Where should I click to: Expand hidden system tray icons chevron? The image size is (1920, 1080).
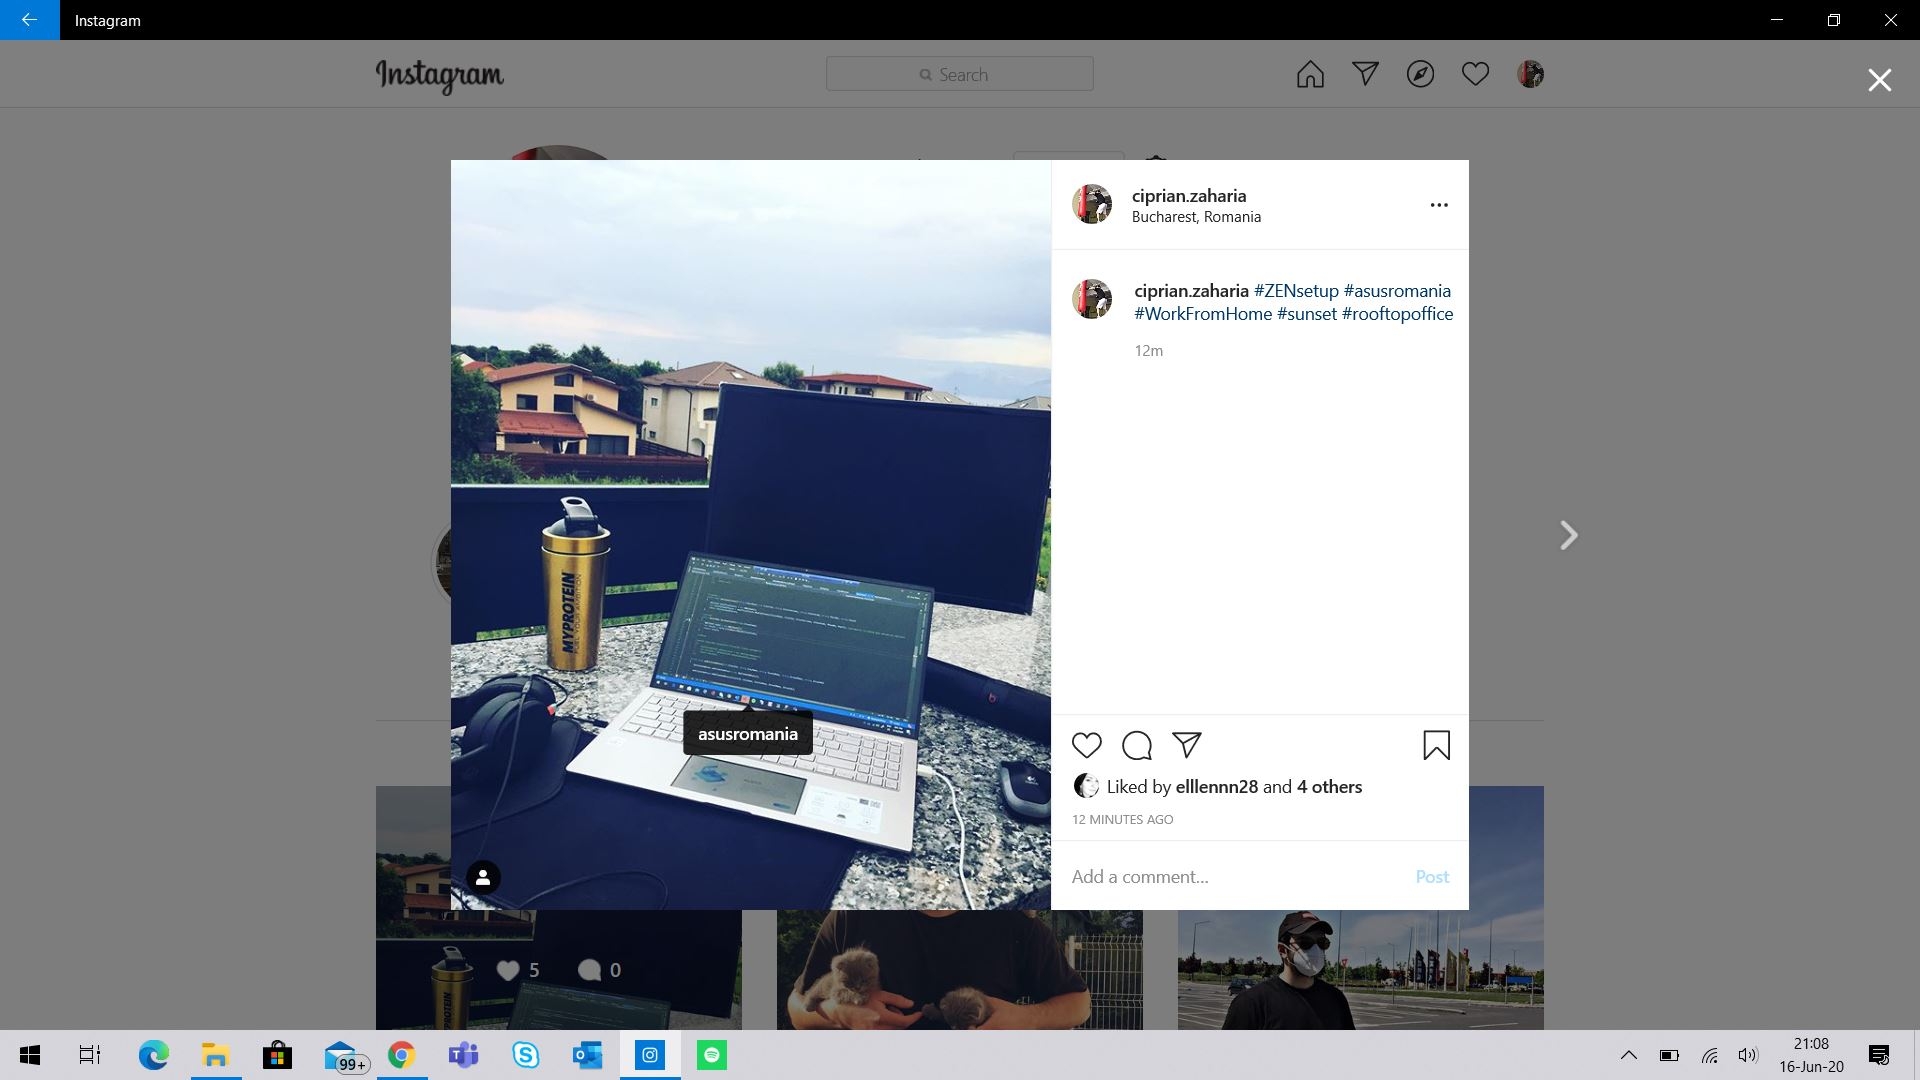click(x=1629, y=1055)
